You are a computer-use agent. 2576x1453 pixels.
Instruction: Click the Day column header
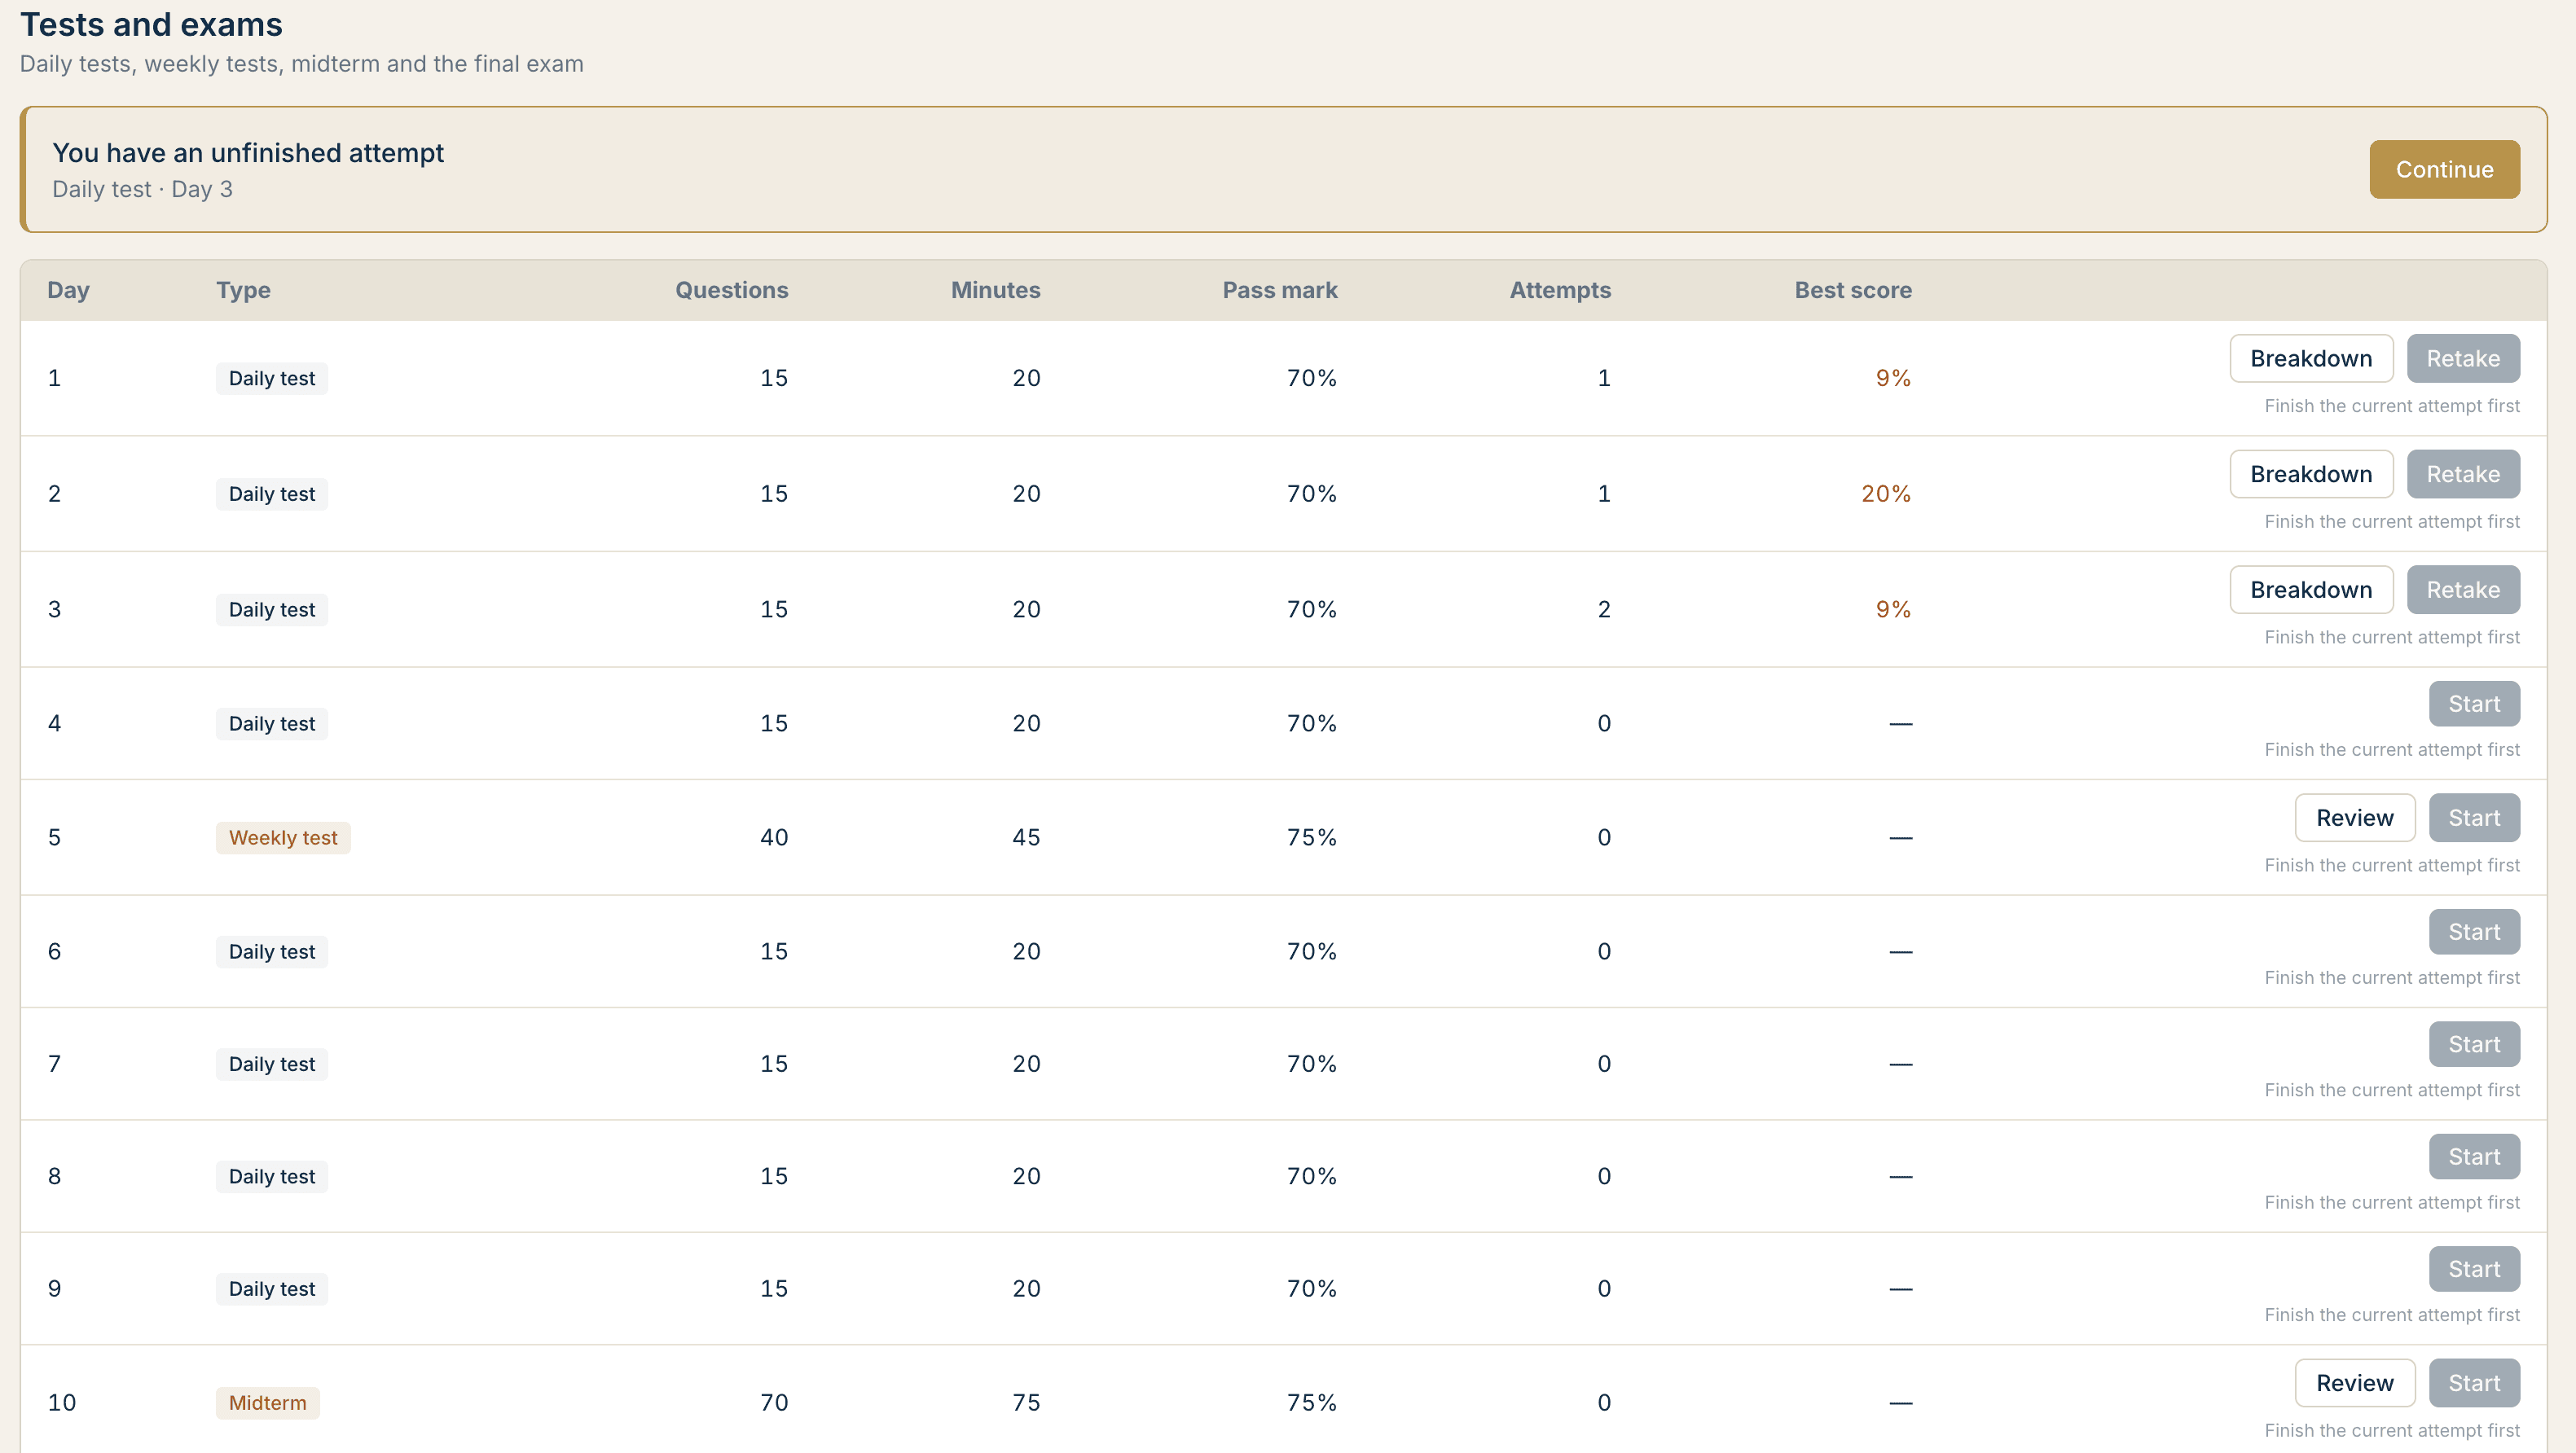(68, 290)
